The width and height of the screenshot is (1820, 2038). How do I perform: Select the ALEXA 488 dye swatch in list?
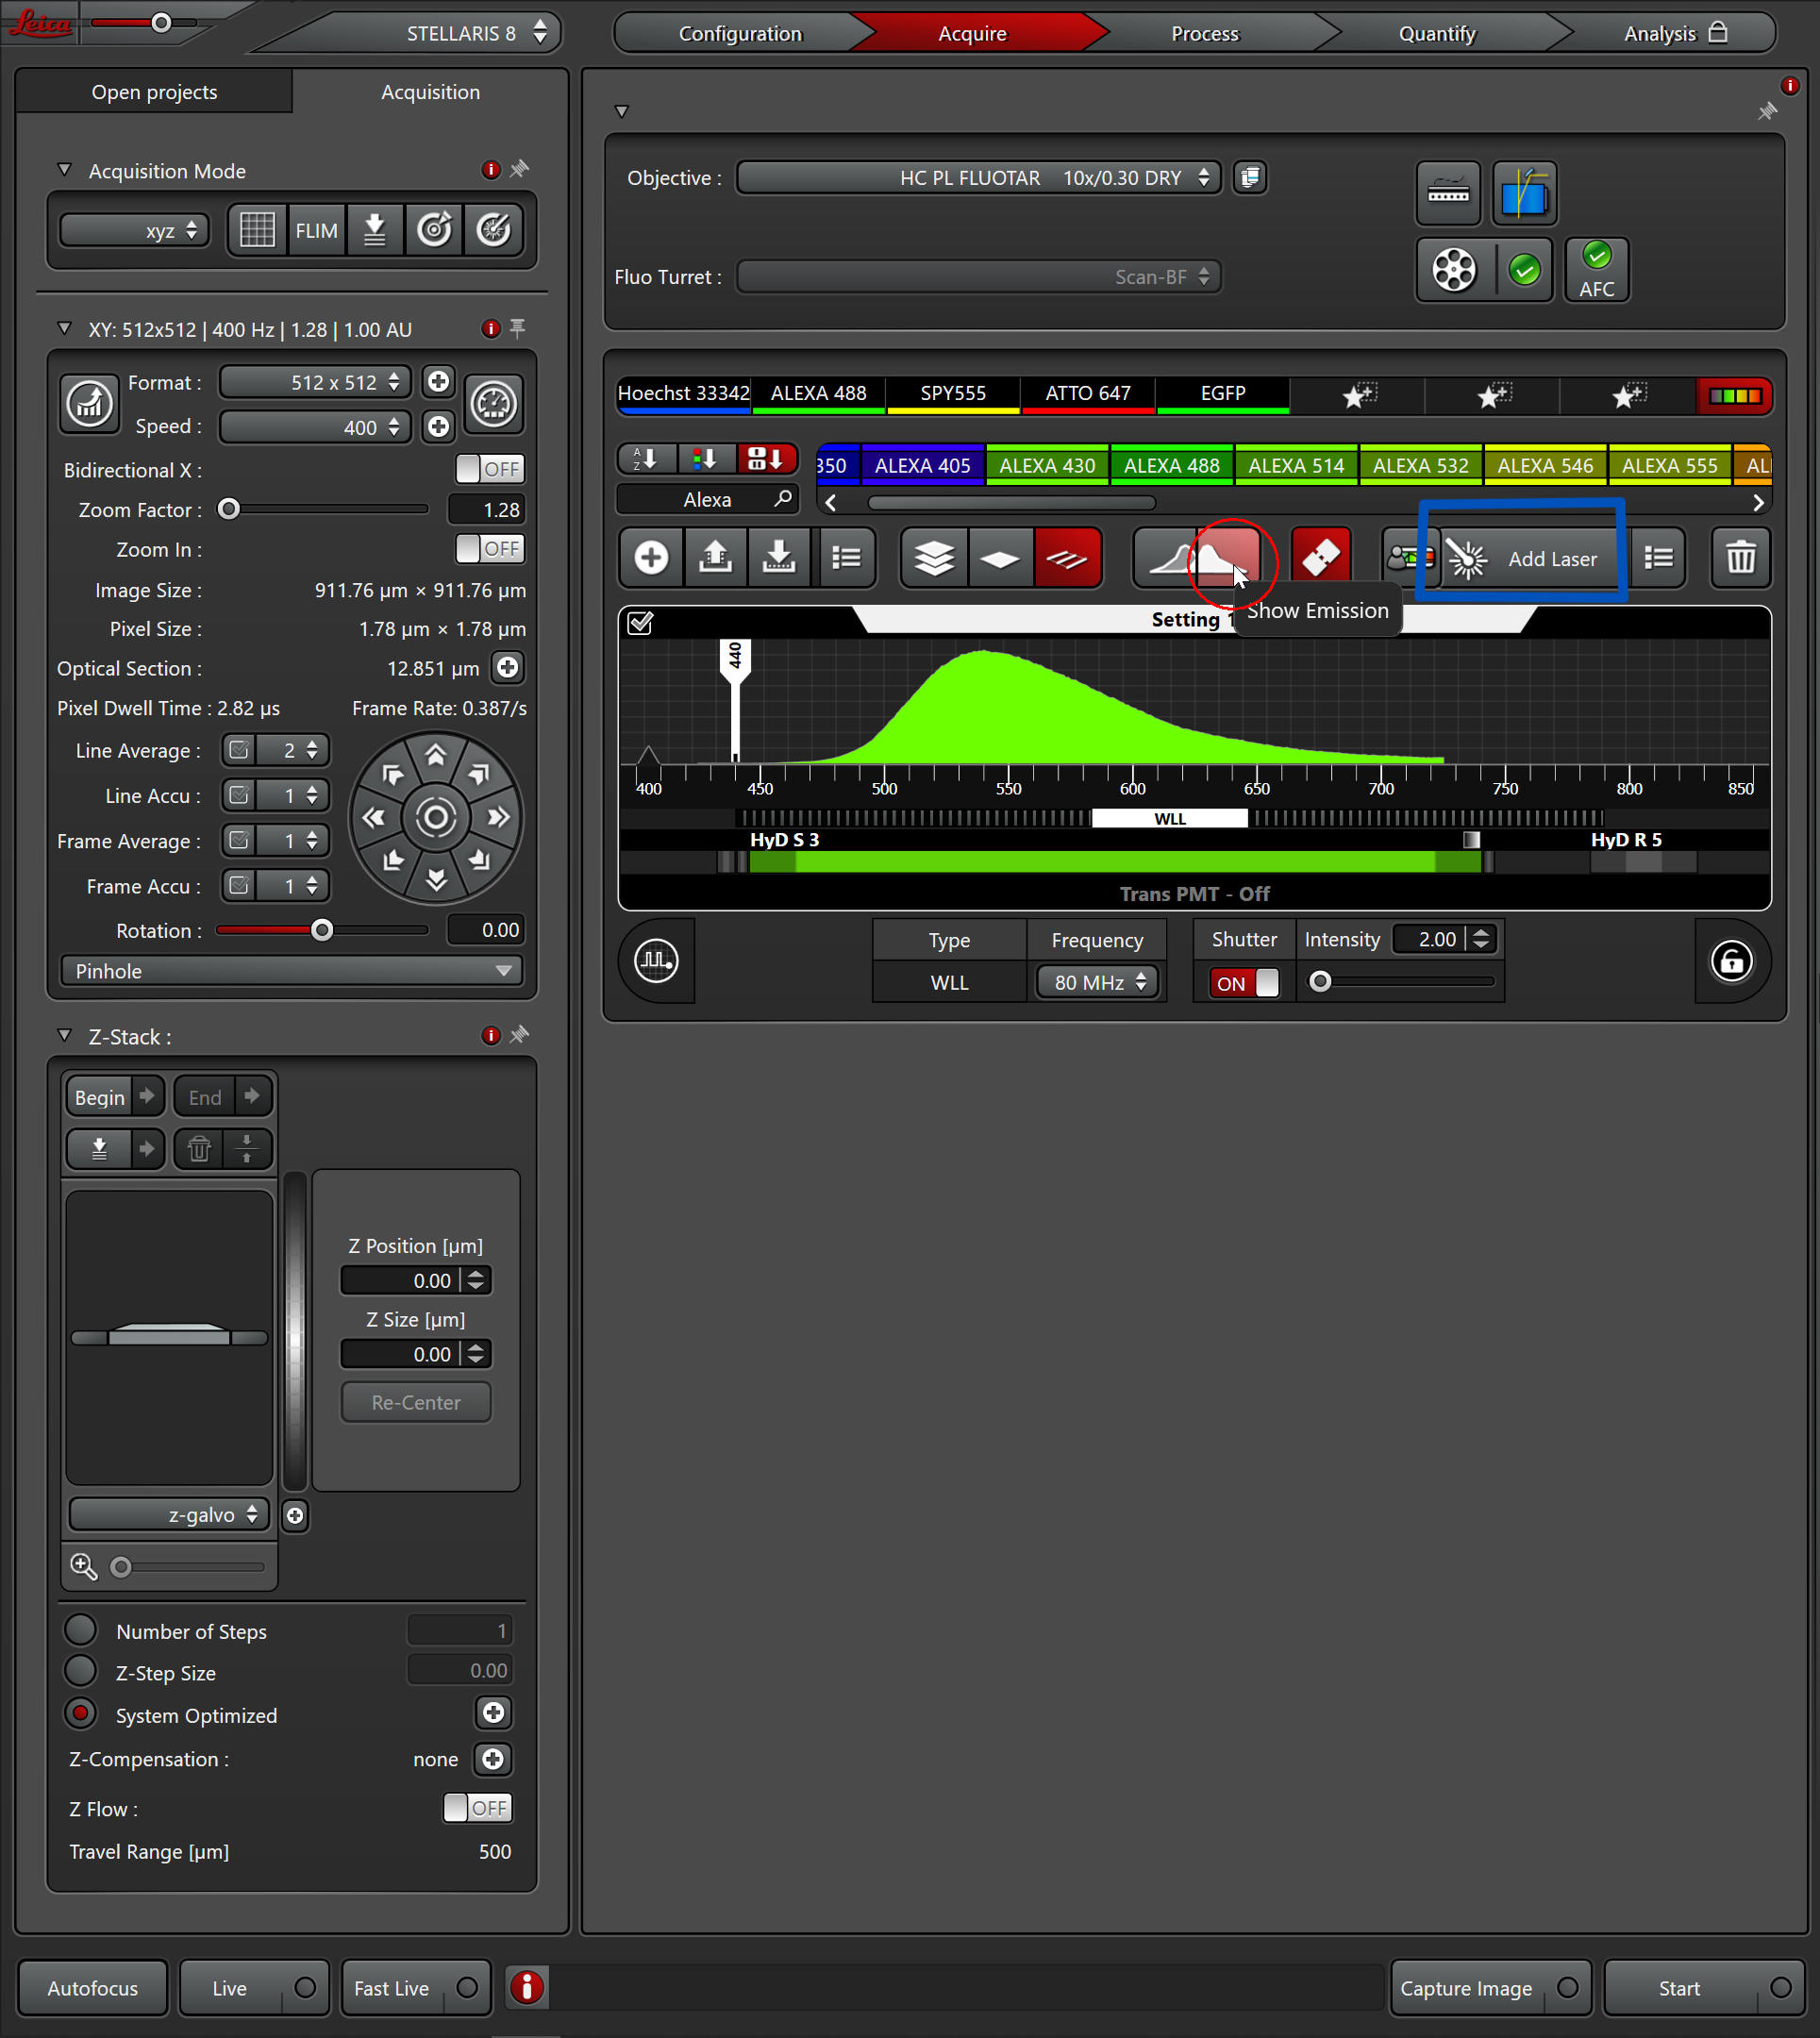pos(1171,466)
